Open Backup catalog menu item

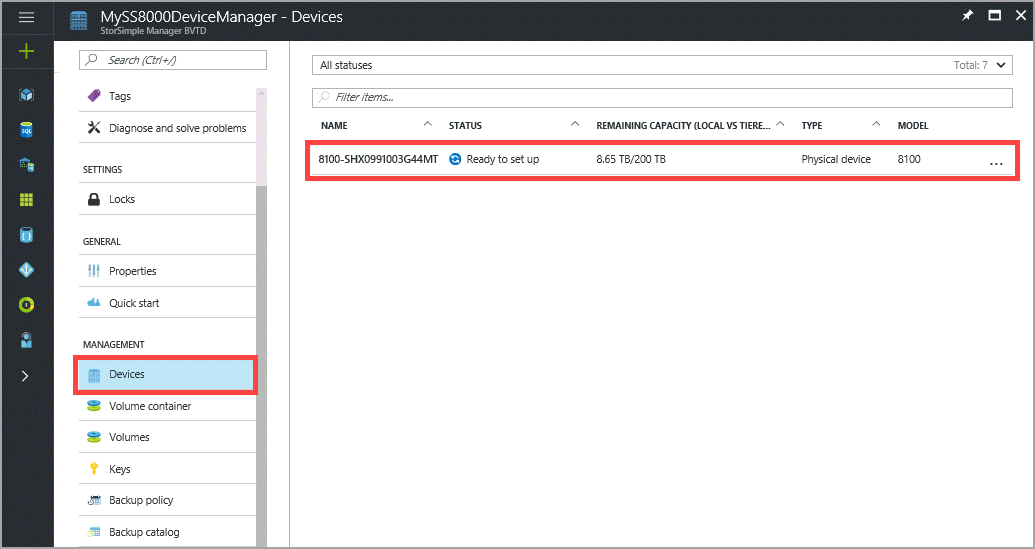tap(168, 532)
